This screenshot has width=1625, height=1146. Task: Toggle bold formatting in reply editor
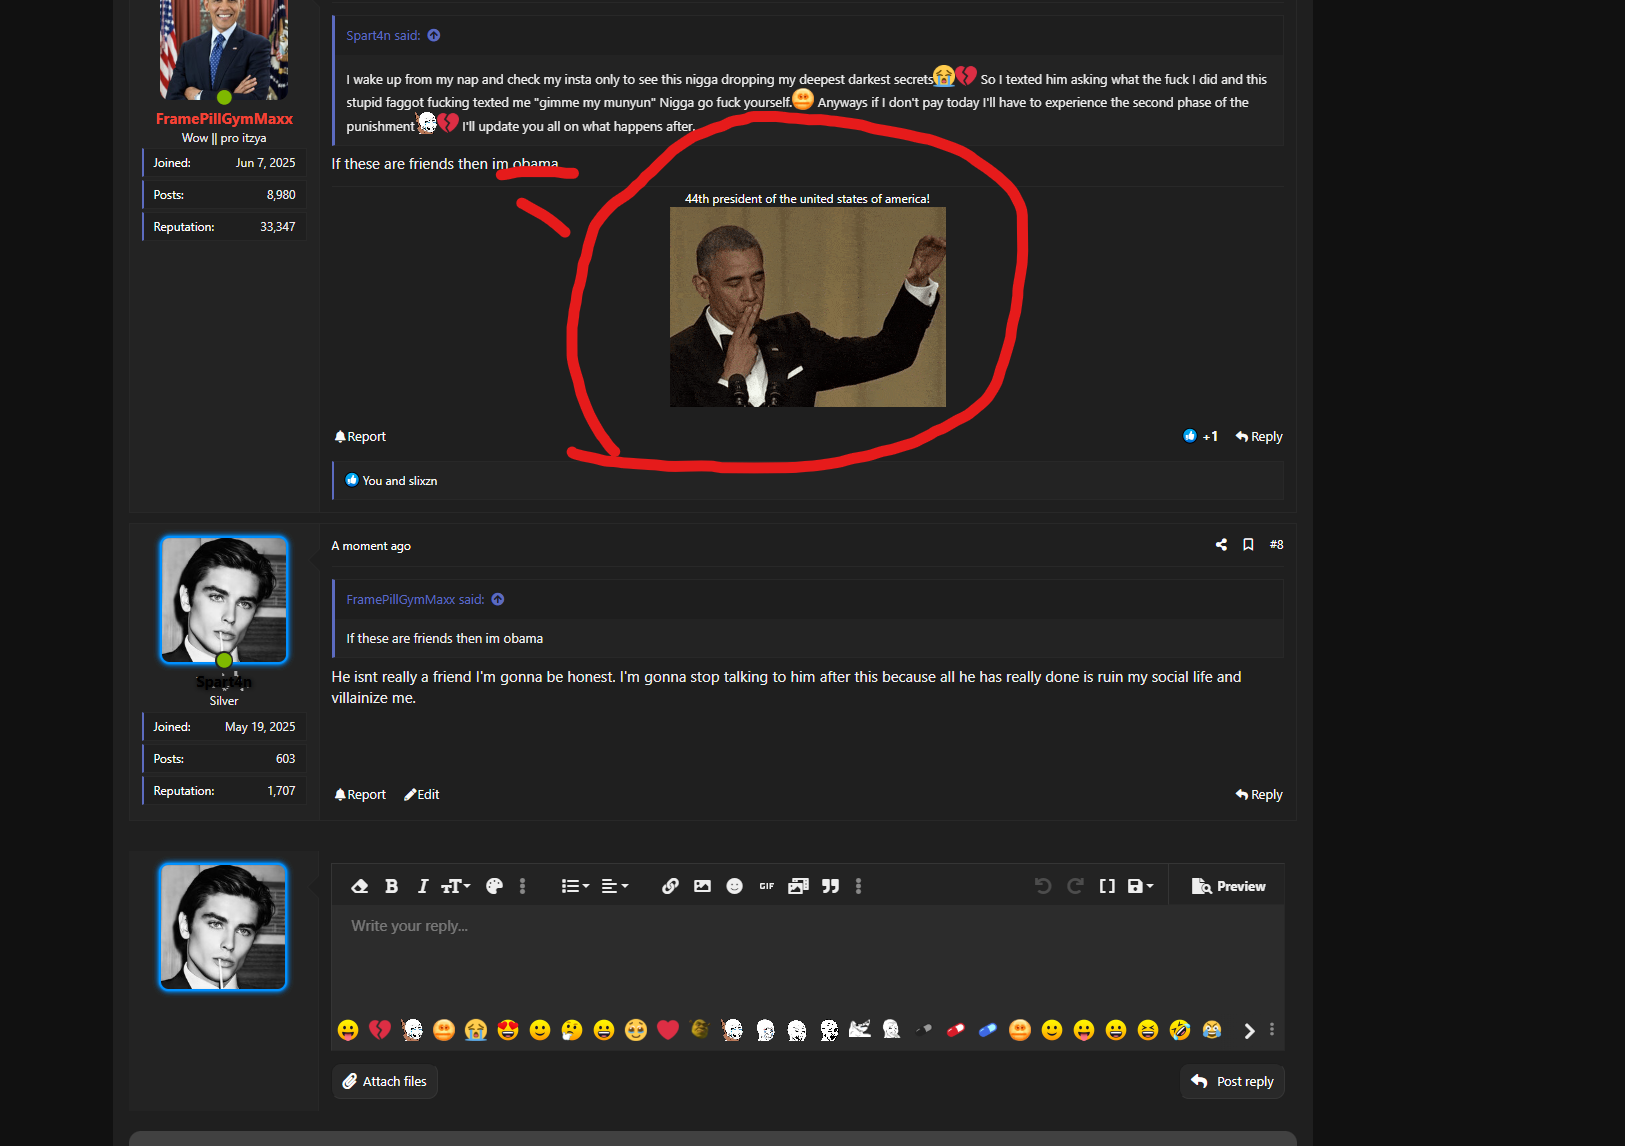(x=392, y=886)
